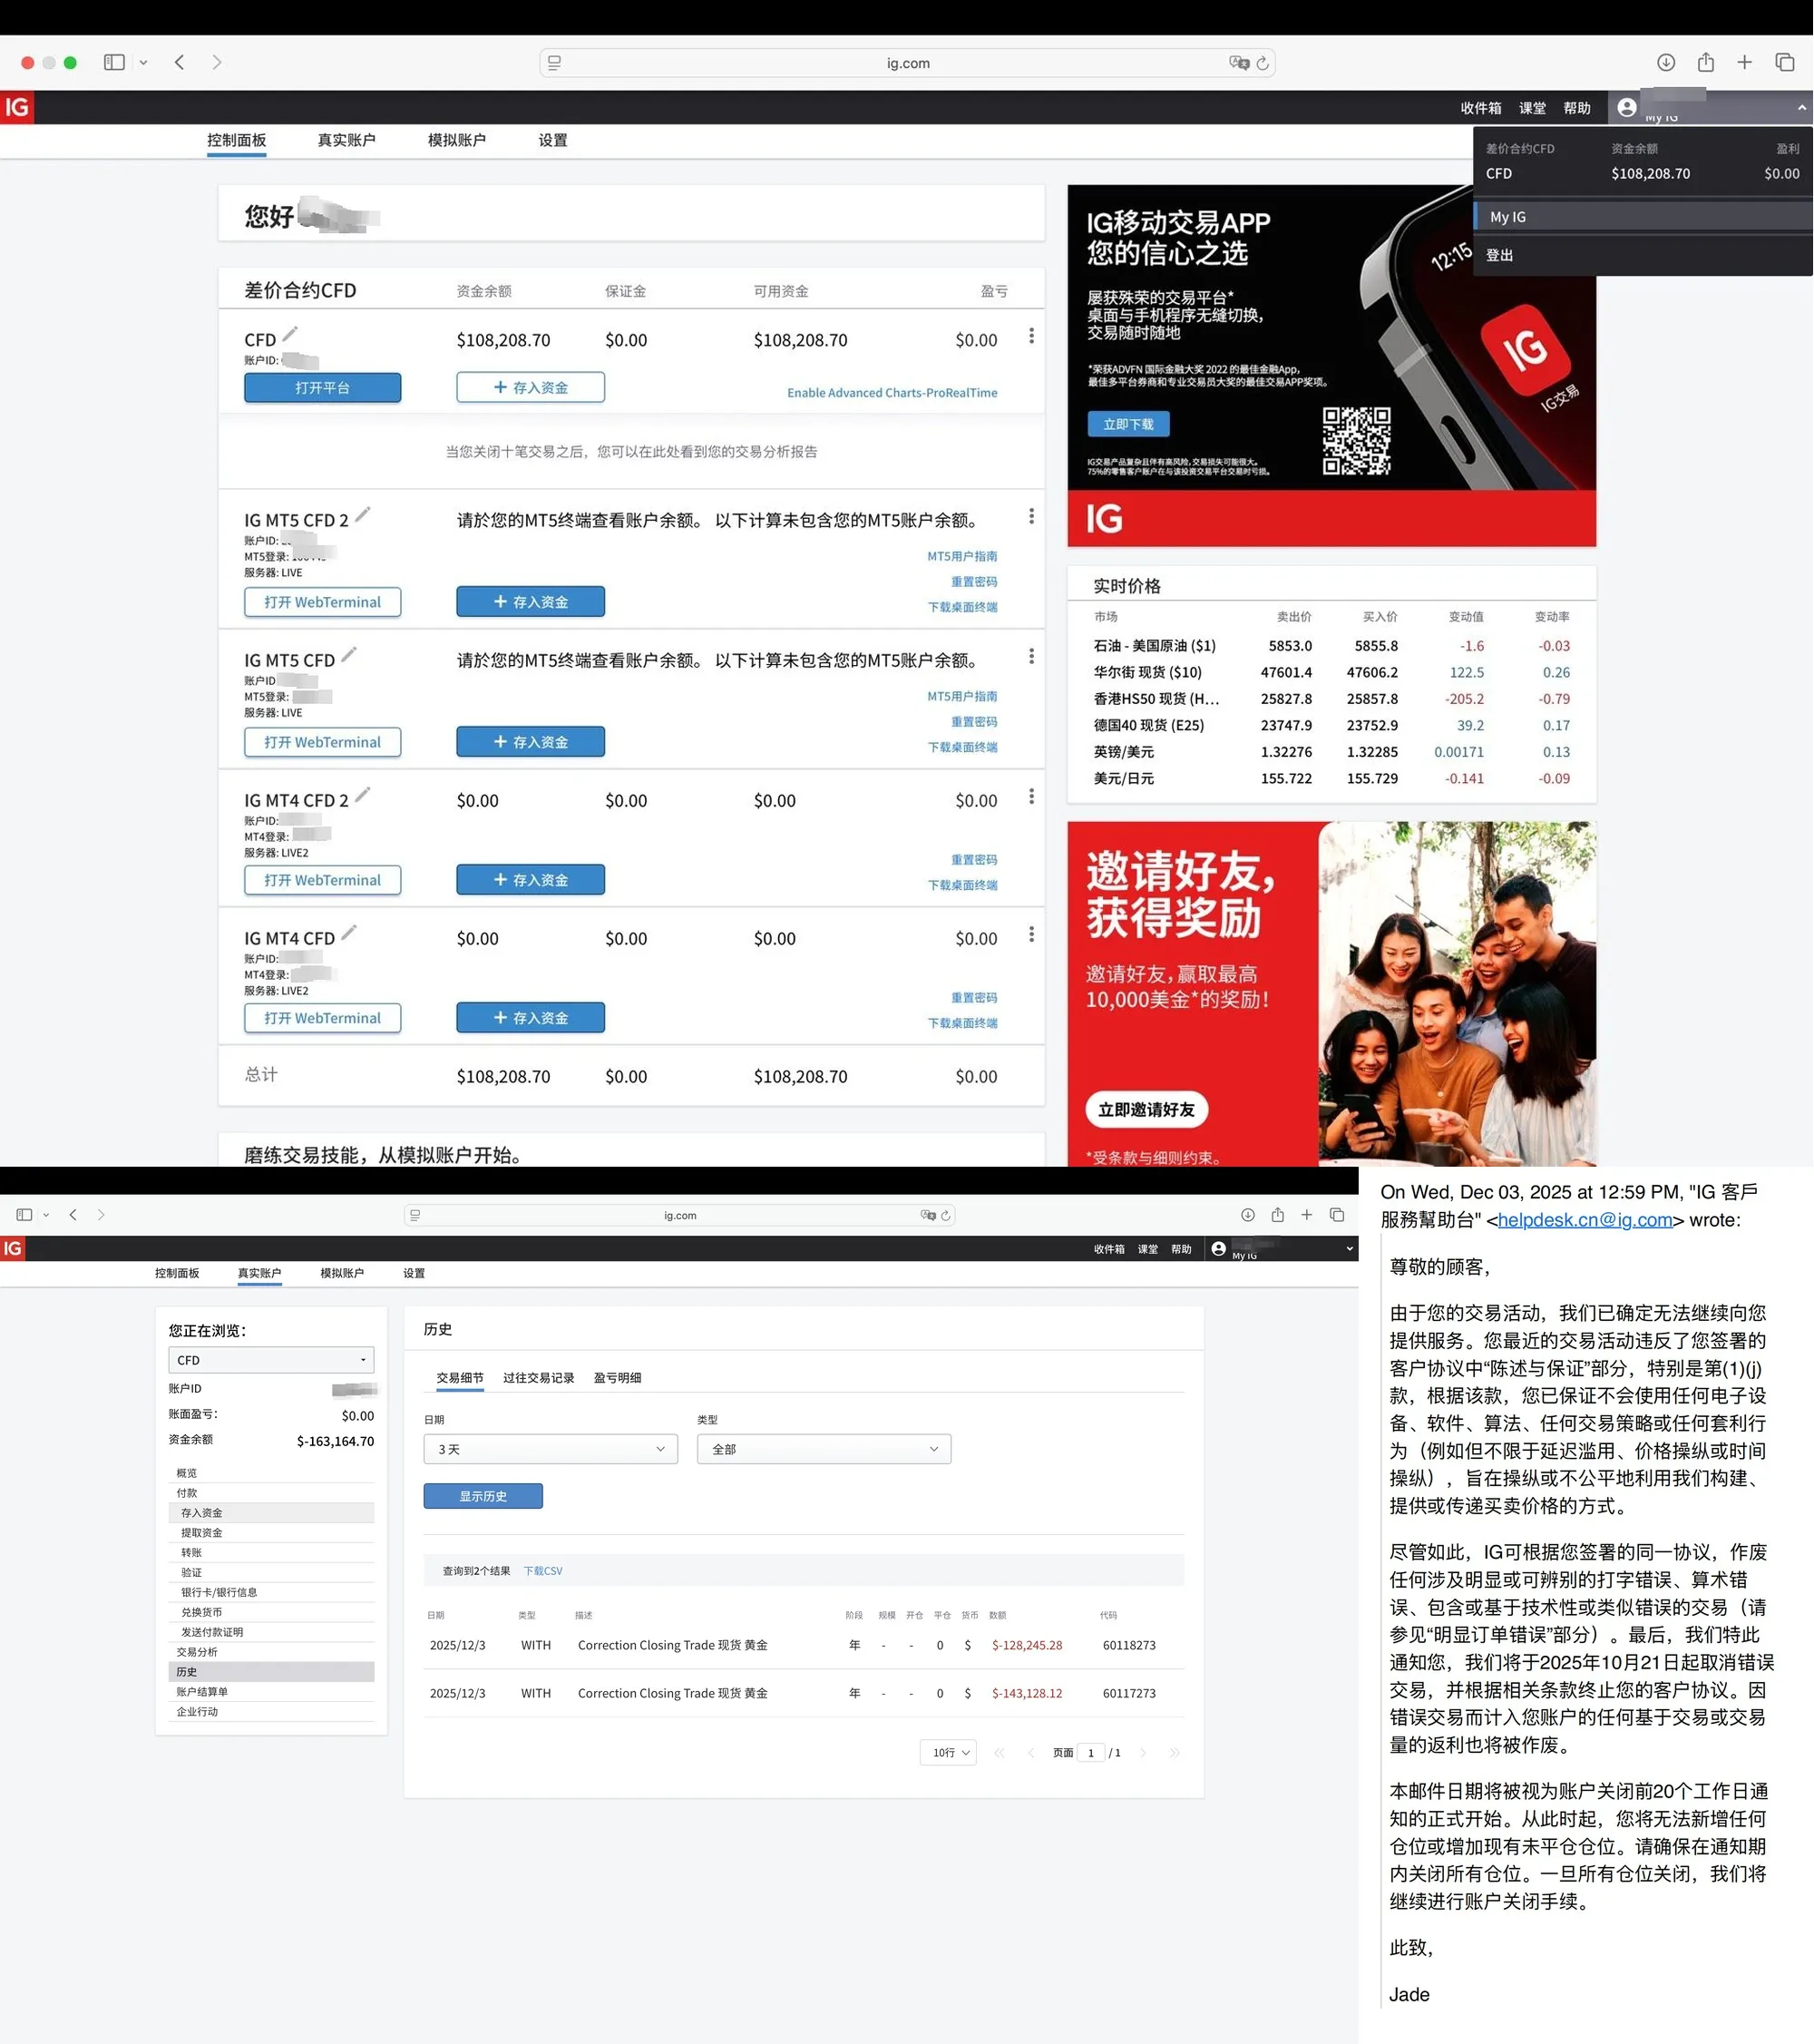Click the IG logo in the dashboard window
Viewport: 1814px width, 2044px height.
pos(17,107)
